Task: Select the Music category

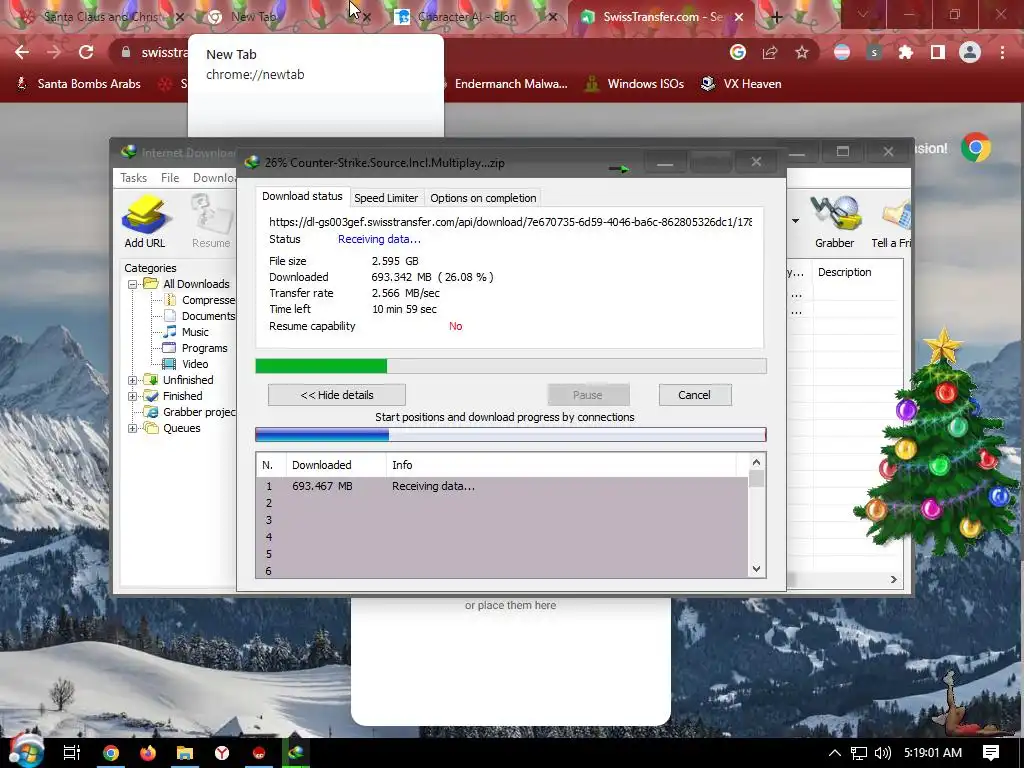Action: (x=195, y=332)
